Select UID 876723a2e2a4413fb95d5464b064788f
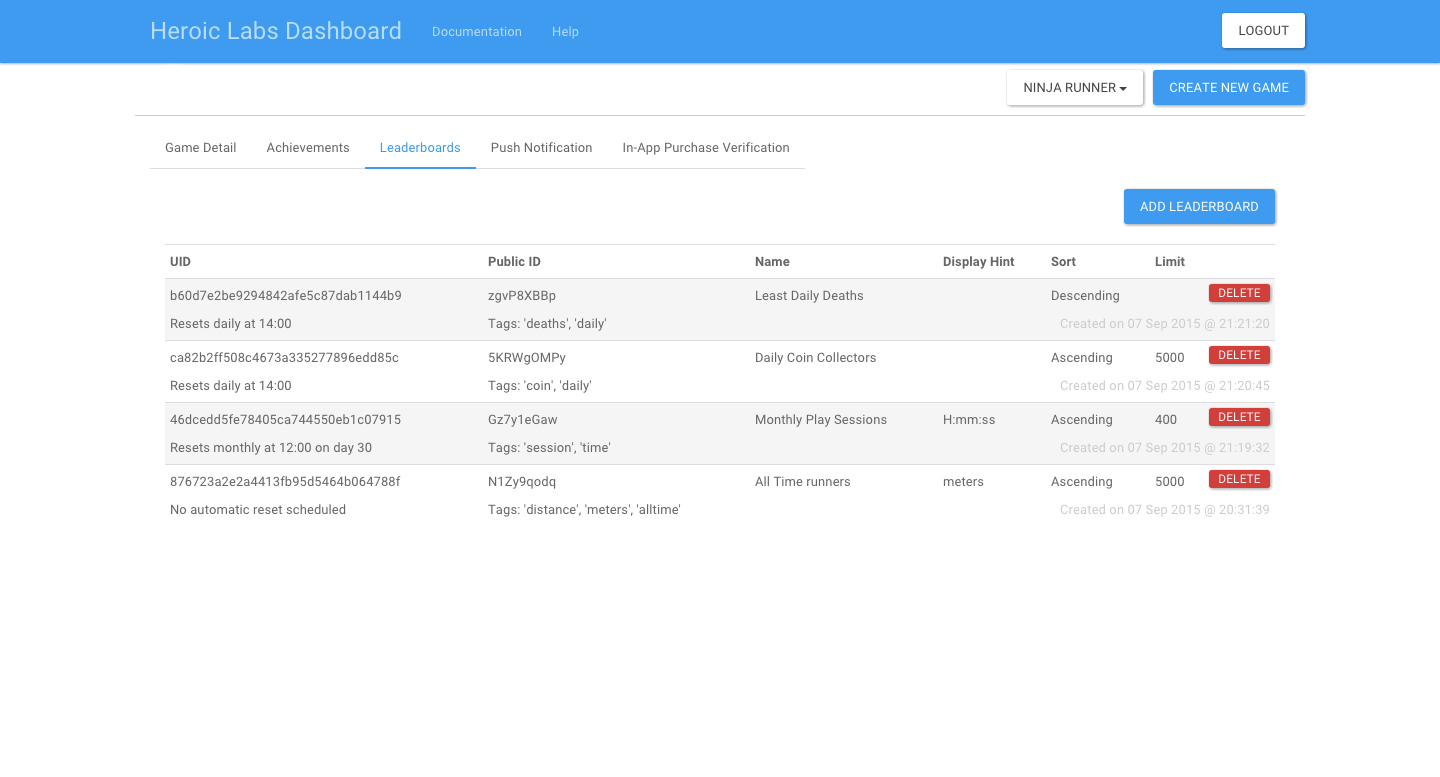Image resolution: width=1440 pixels, height=777 pixels. (285, 482)
